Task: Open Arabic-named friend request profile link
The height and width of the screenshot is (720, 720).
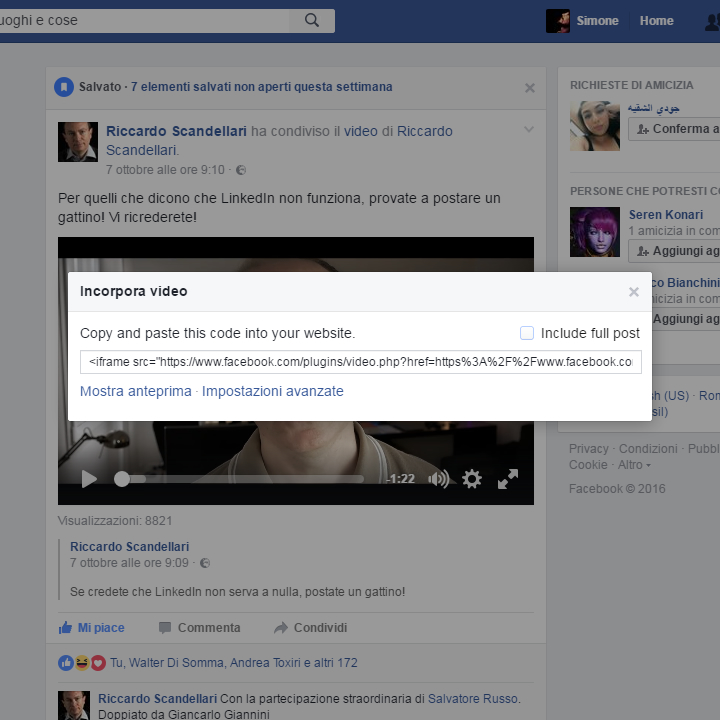Action: (x=653, y=108)
